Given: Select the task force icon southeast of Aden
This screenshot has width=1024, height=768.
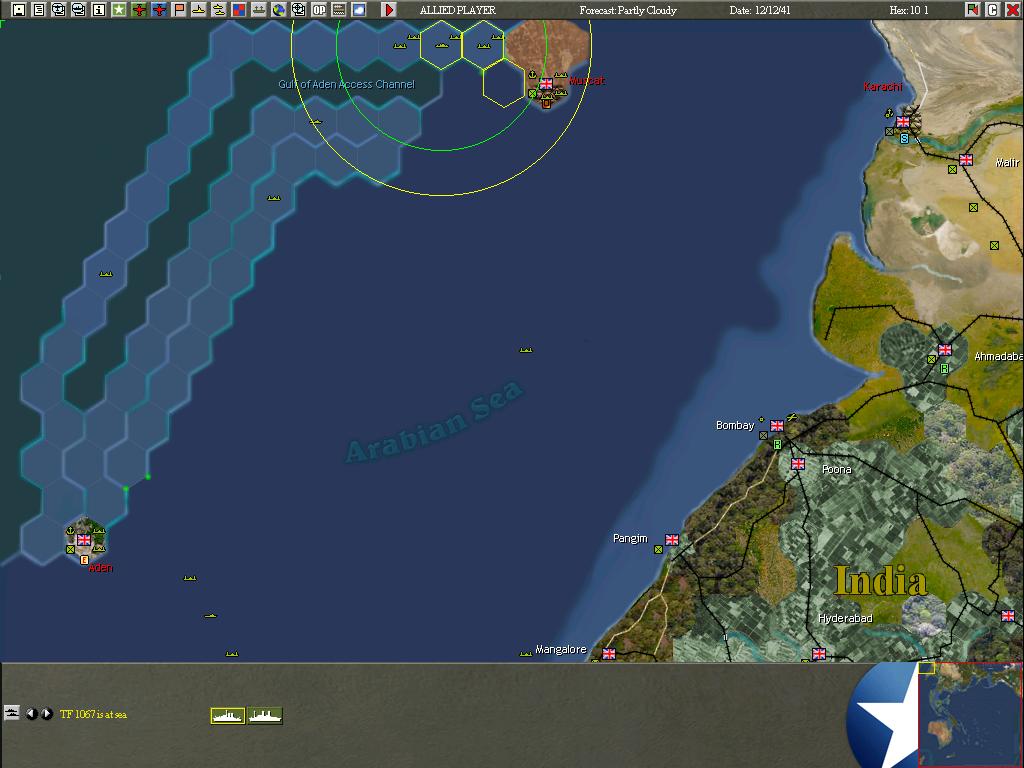Looking at the screenshot, I should [190, 578].
